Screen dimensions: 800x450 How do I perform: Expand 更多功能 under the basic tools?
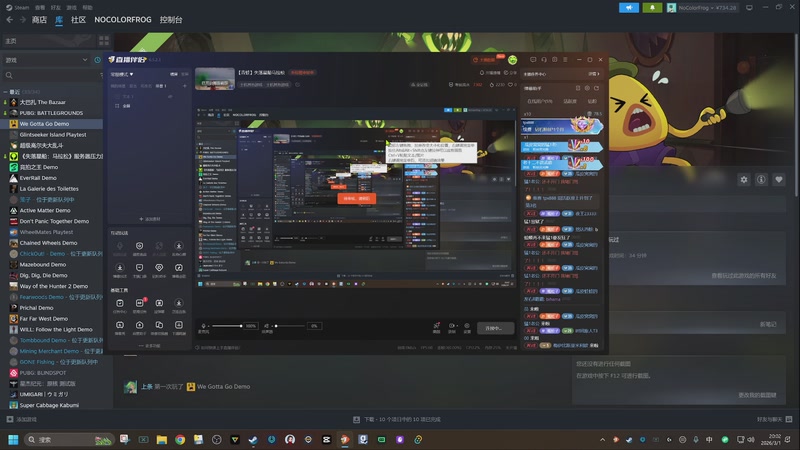coord(149,345)
